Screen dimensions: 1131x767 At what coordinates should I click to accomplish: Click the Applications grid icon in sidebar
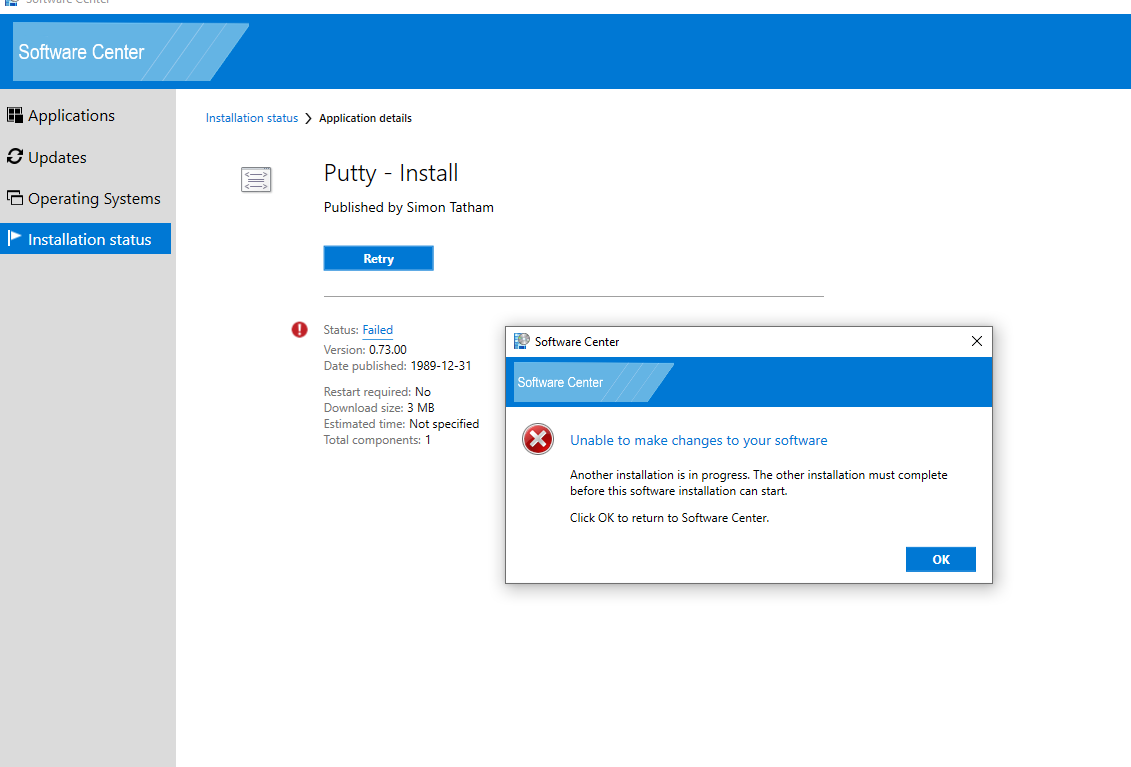pyautogui.click(x=14, y=115)
